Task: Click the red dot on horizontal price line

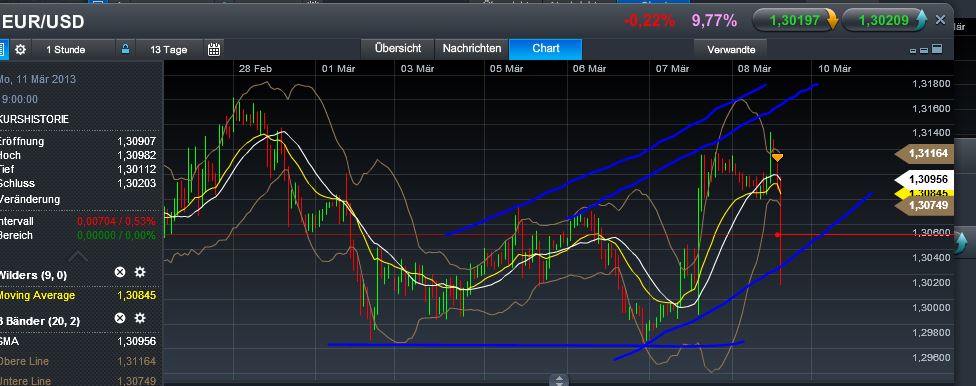Action: [x=777, y=235]
